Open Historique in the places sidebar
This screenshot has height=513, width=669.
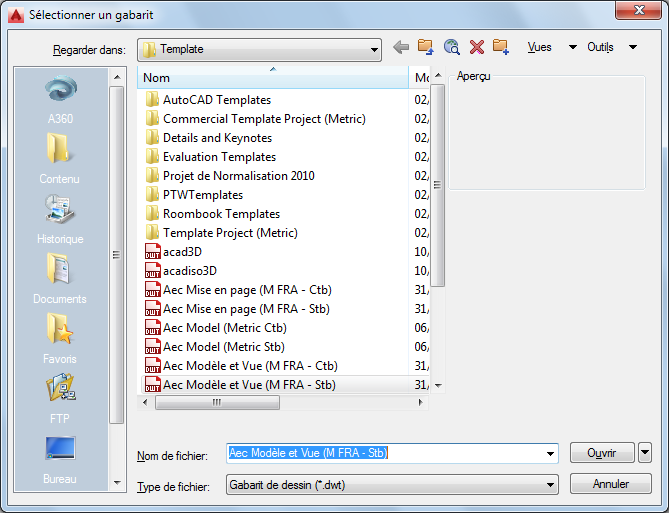(x=60, y=219)
